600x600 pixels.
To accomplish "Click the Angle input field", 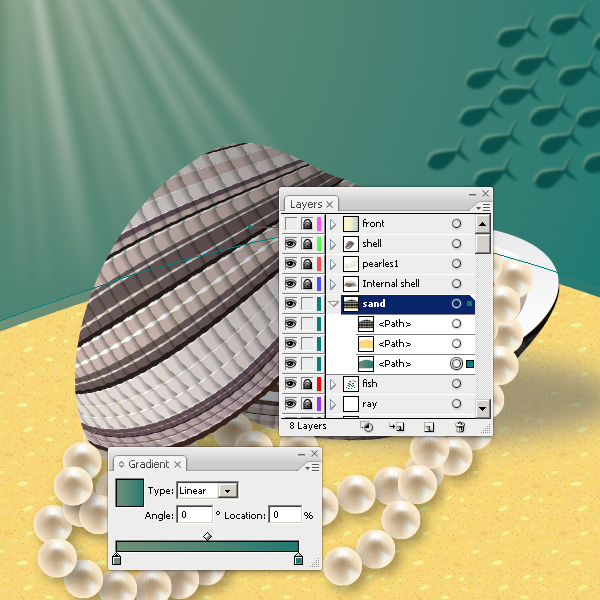I will [195, 515].
